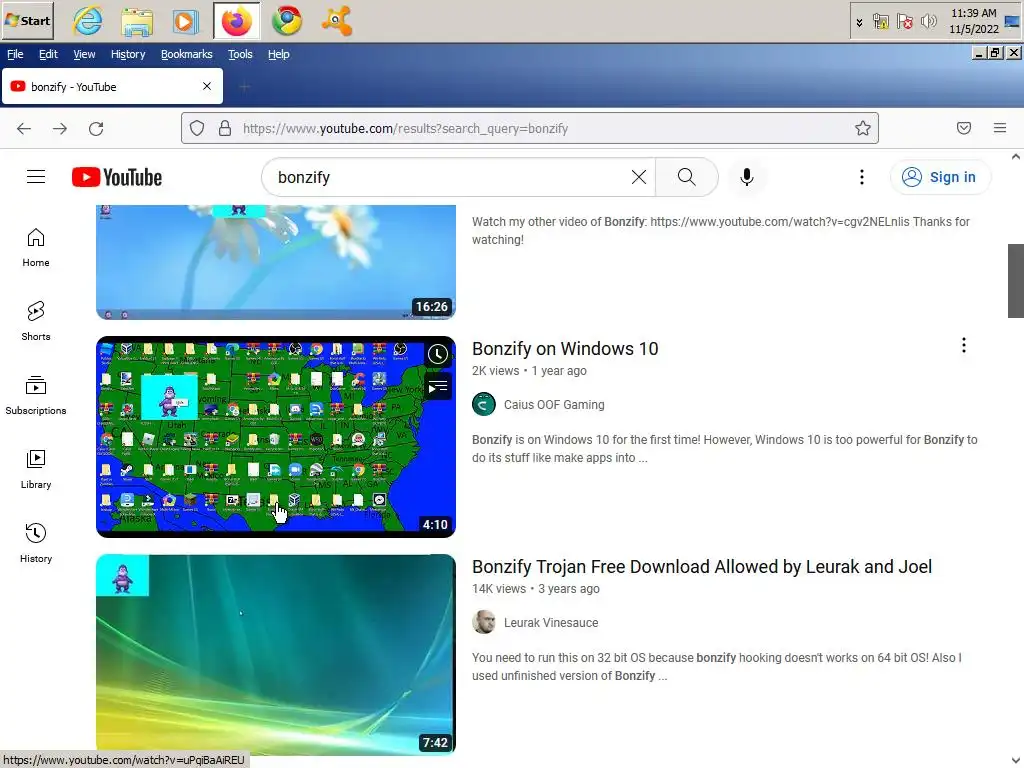Play the 4:10 Windows 10 thumbnail
Image resolution: width=1024 pixels, height=768 pixels.
tap(276, 437)
